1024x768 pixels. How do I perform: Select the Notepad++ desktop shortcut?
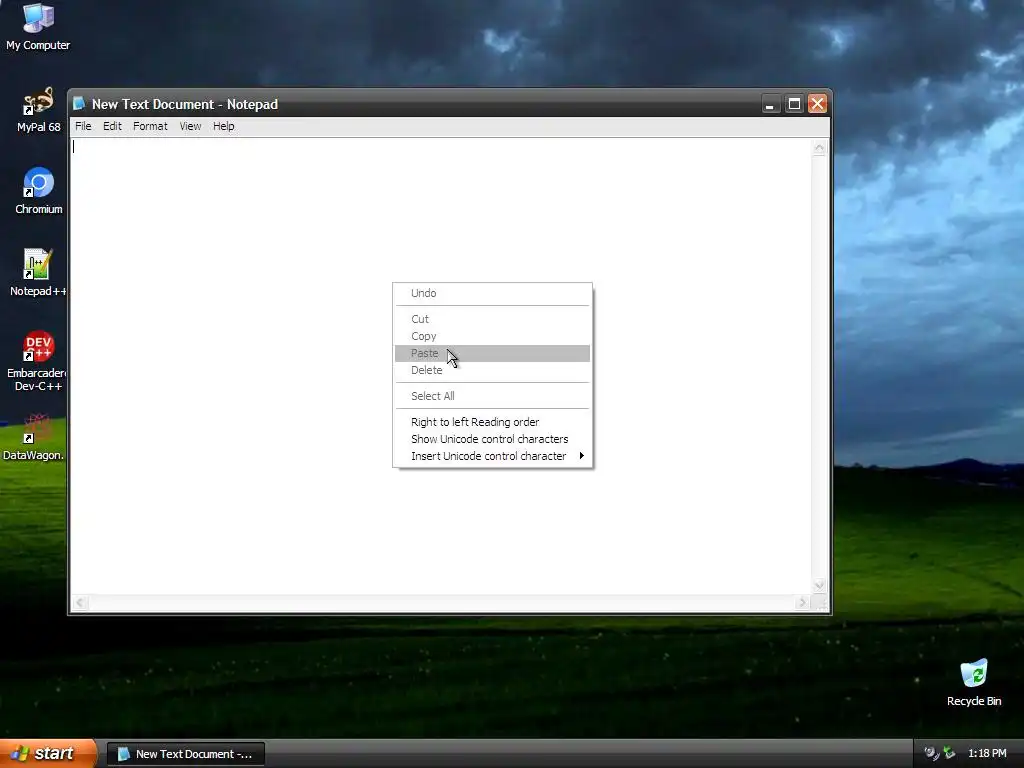click(x=38, y=273)
